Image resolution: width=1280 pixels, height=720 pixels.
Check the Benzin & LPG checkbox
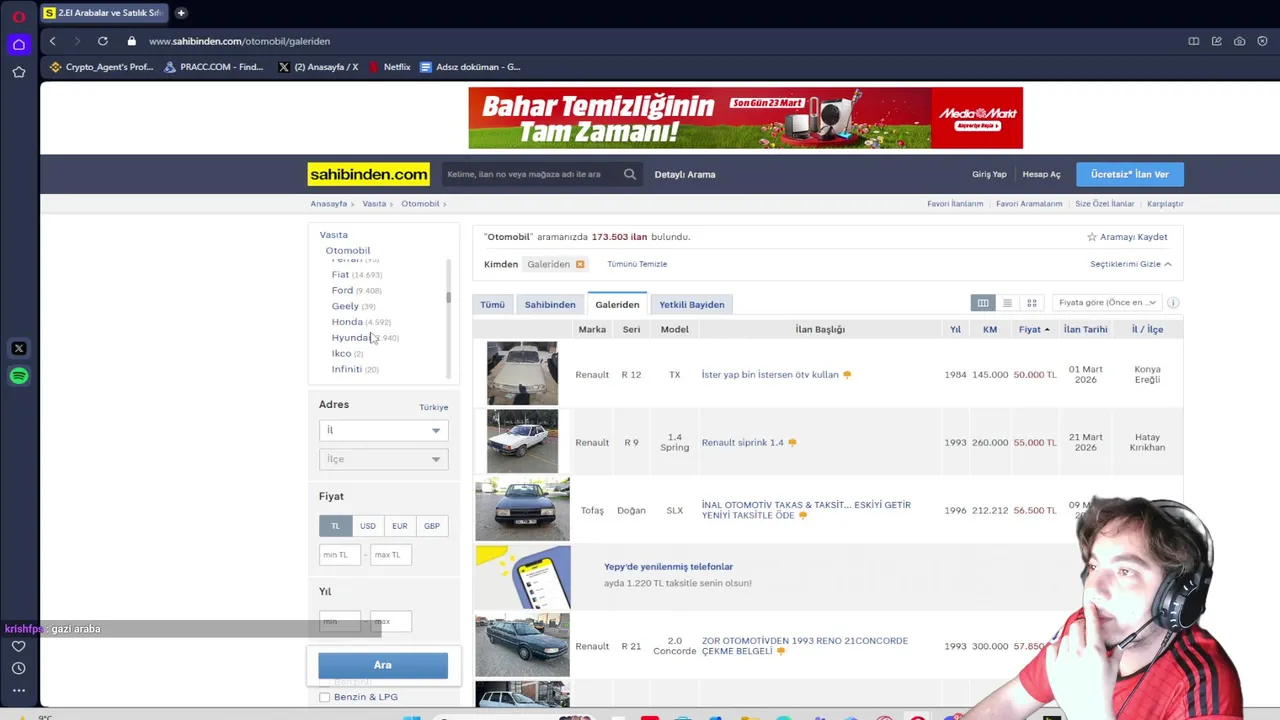(324, 697)
